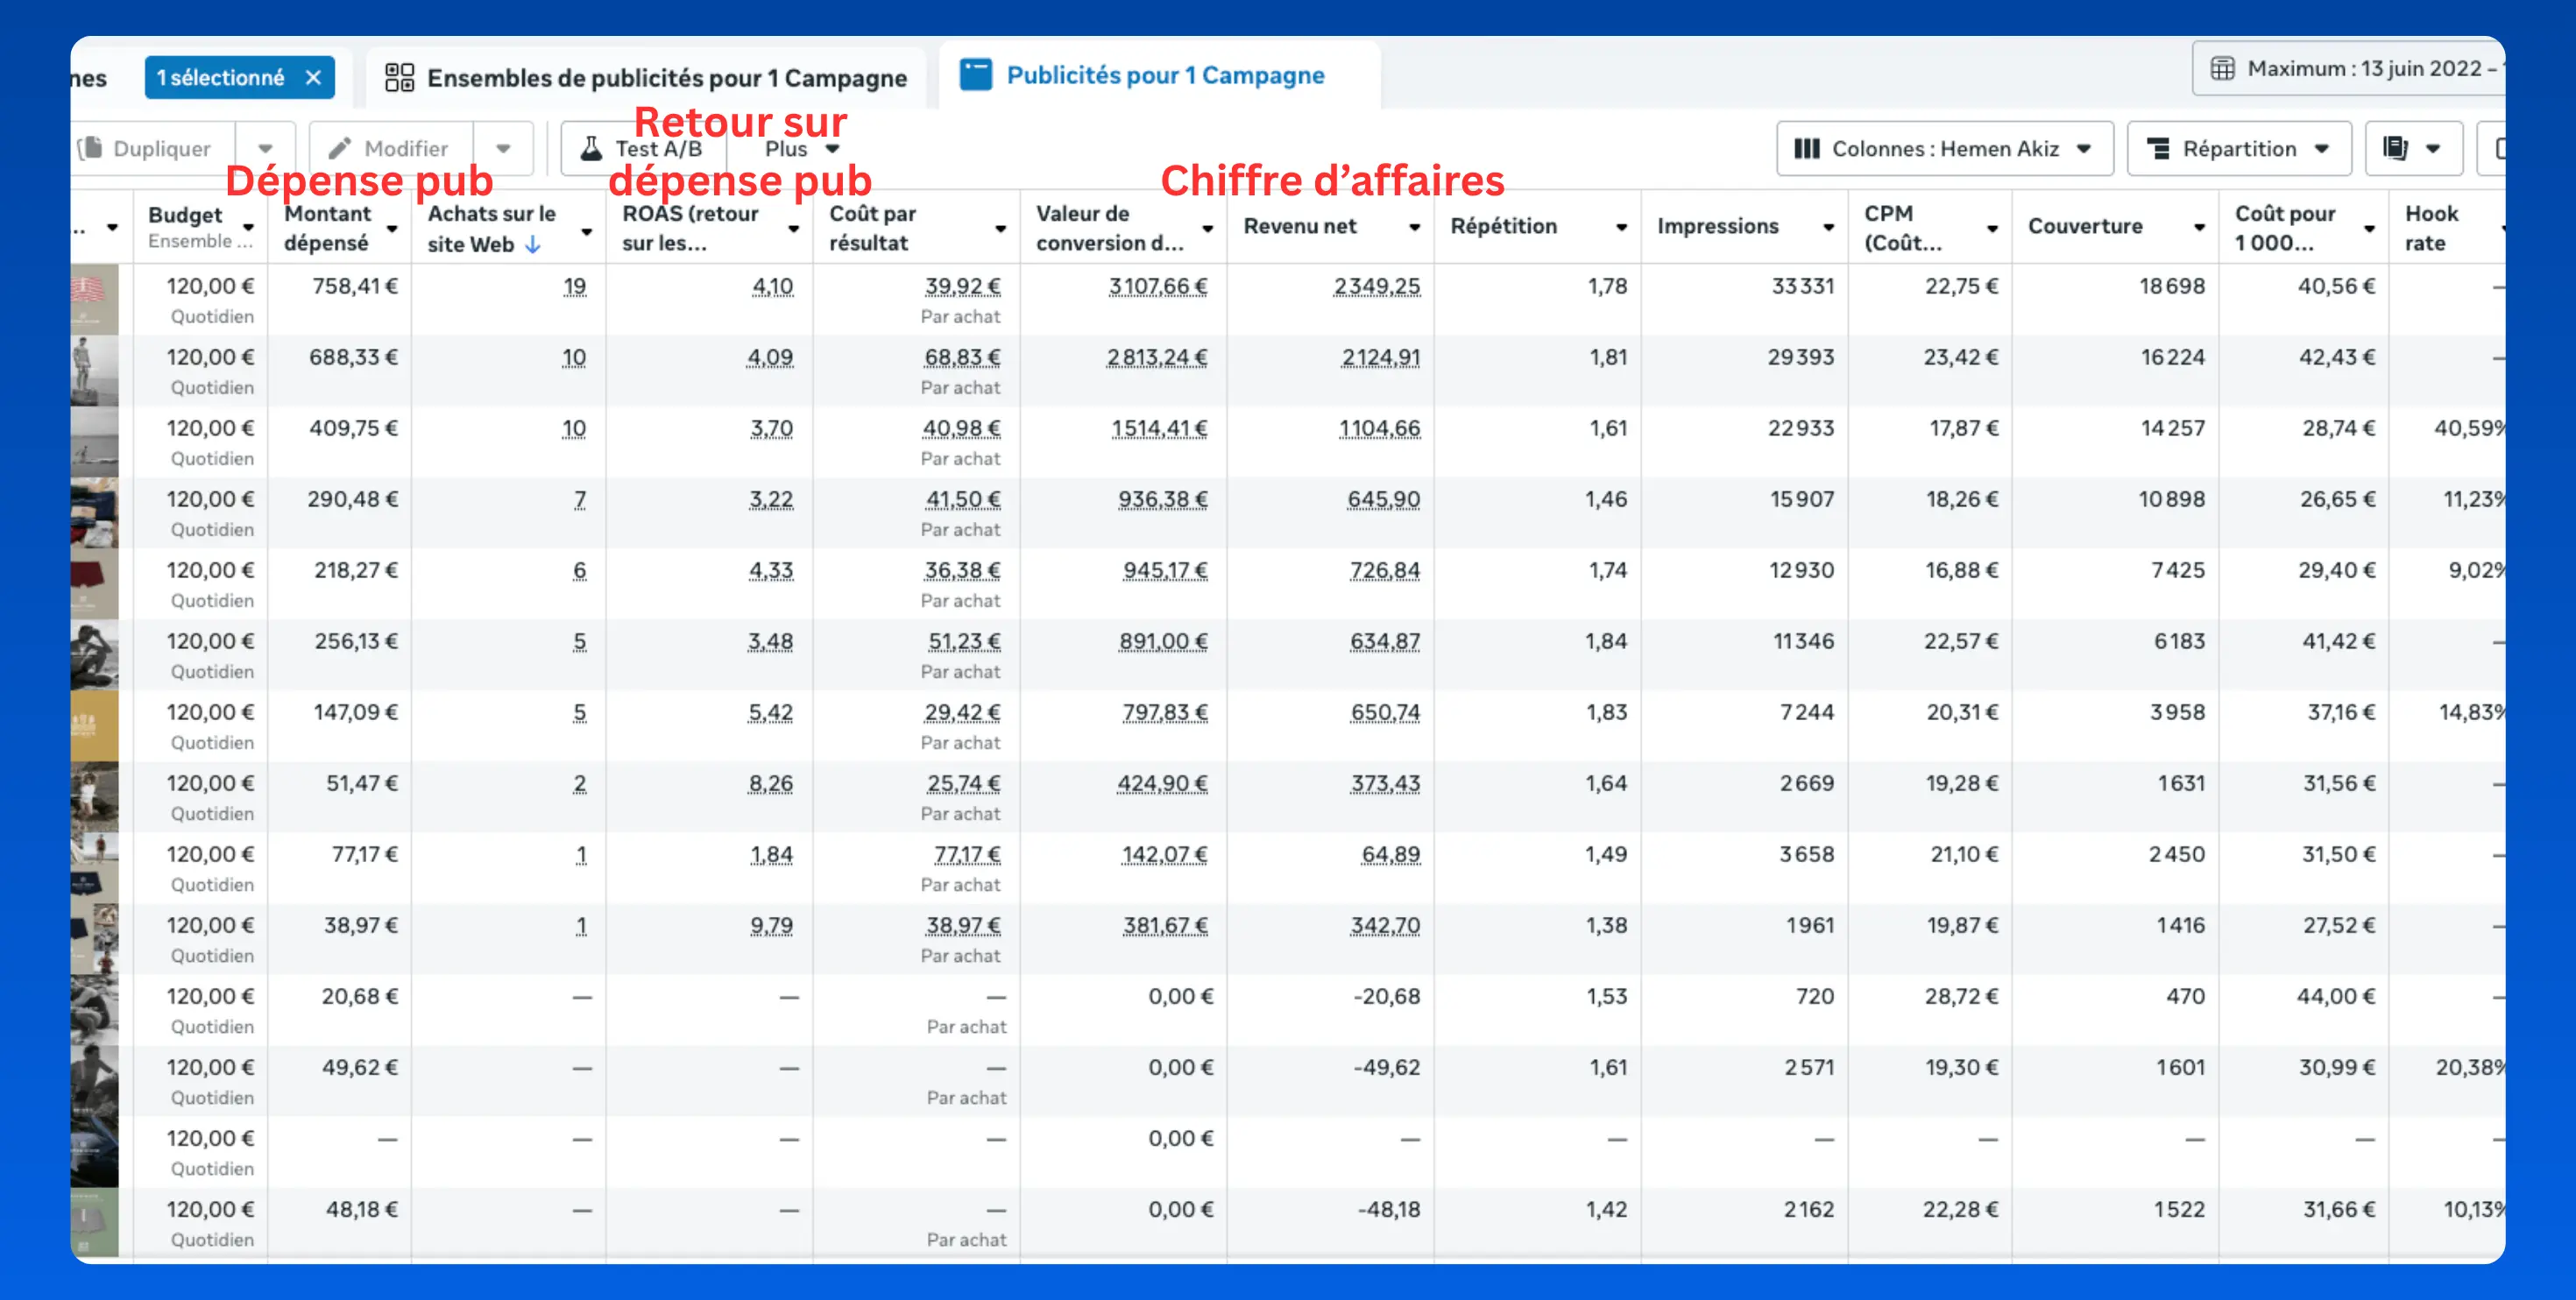
Task: Open the Plus dropdown menu
Action: pos(801,148)
